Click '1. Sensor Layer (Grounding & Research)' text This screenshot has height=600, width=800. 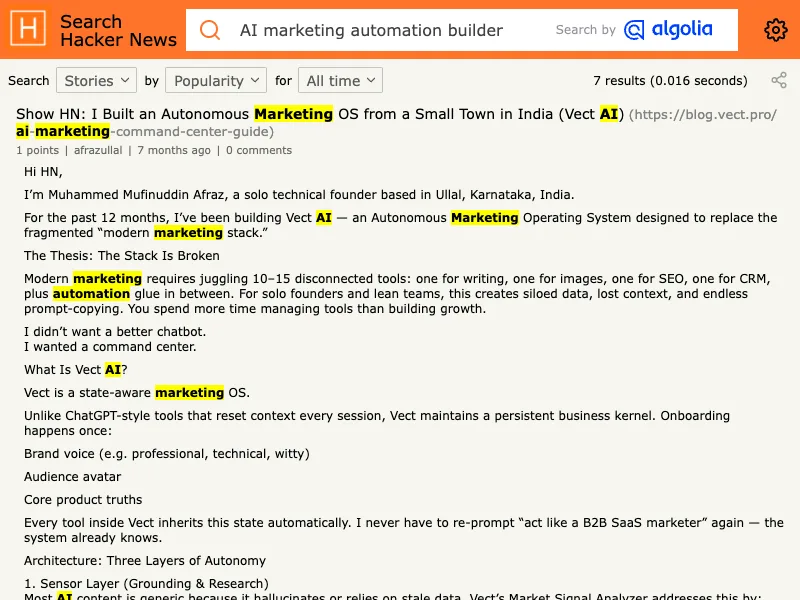point(146,583)
